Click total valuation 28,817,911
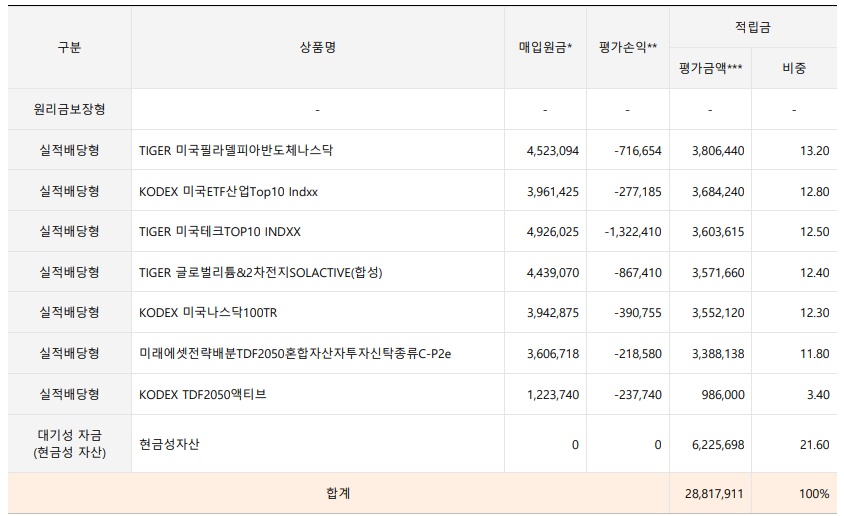844x516 pixels. (714, 493)
